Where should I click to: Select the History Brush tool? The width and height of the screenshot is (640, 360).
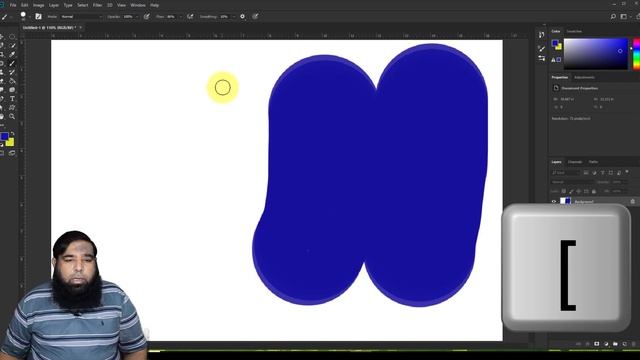pyautogui.click(x=12, y=72)
